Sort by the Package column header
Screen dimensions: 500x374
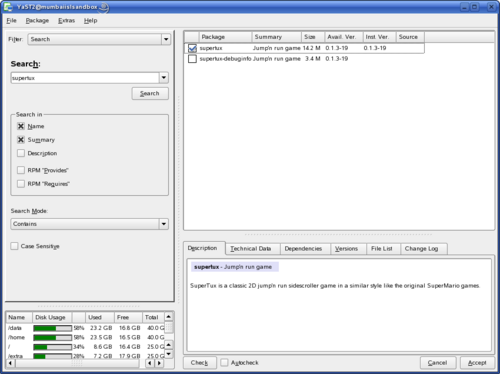pyautogui.click(x=225, y=37)
